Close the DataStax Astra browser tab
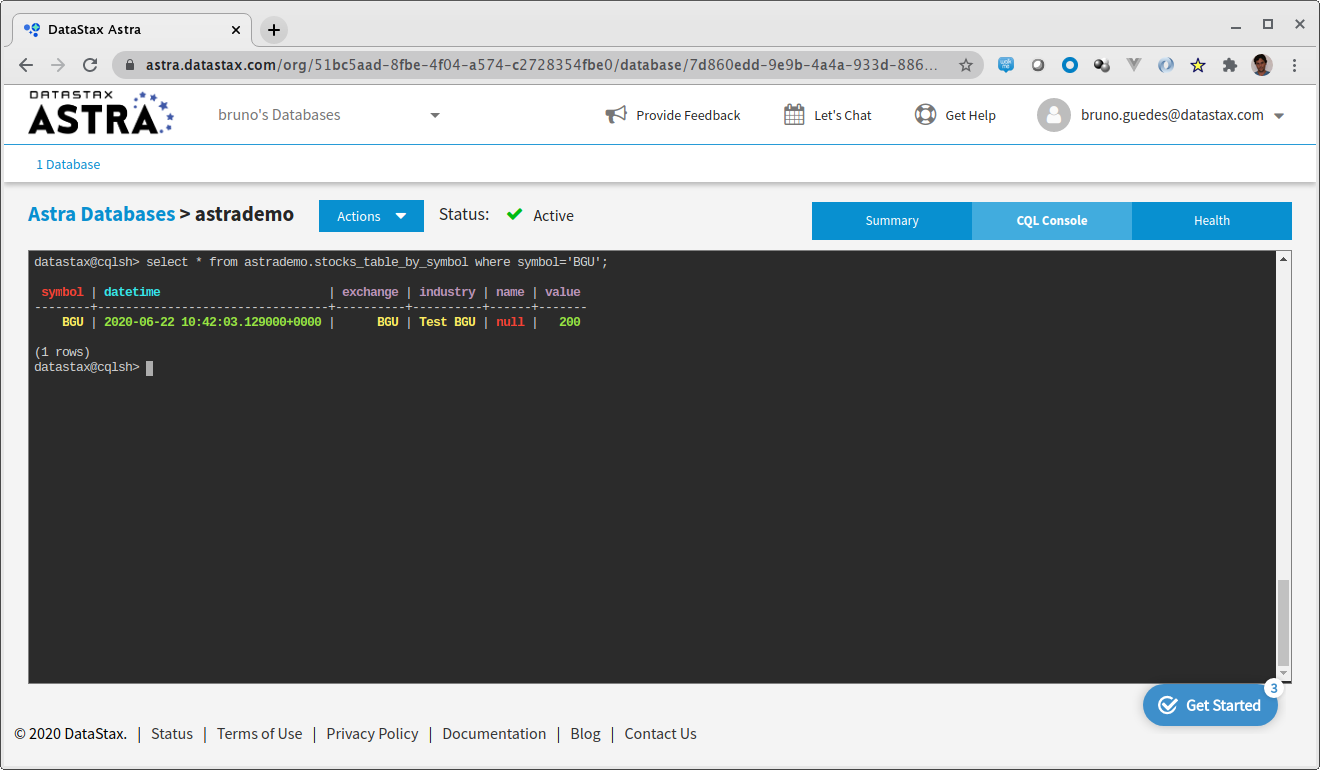This screenshot has height=770, width=1320. [236, 30]
